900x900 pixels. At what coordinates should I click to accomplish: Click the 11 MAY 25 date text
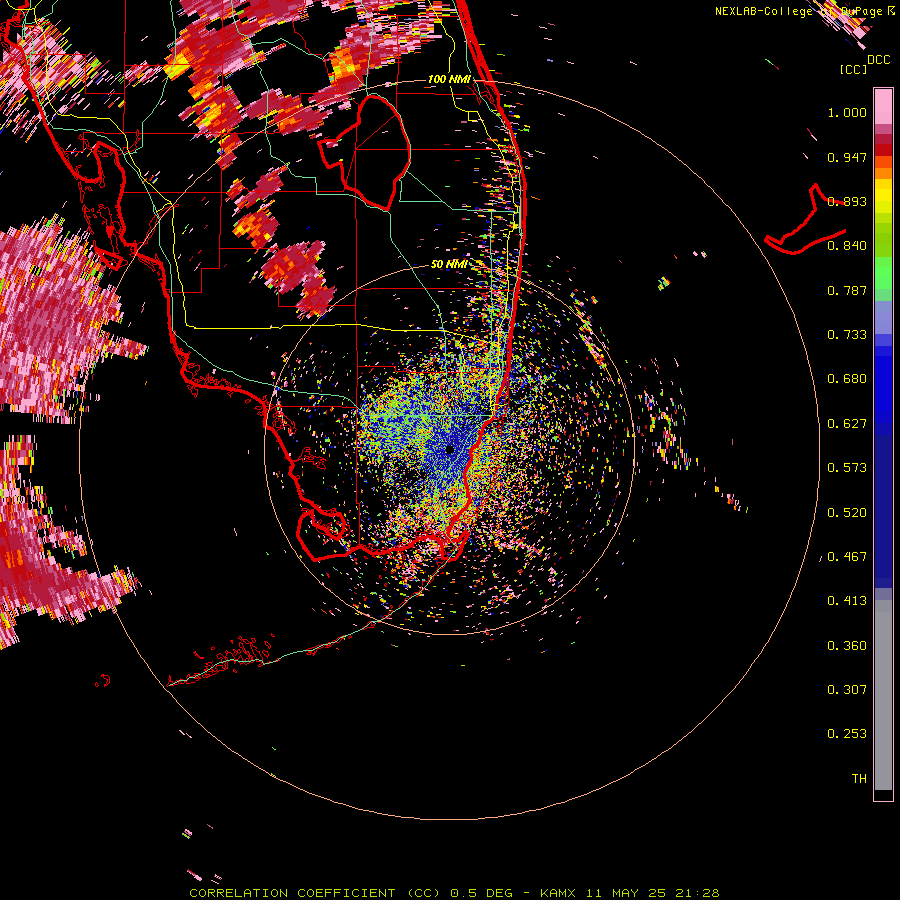click(x=626, y=893)
